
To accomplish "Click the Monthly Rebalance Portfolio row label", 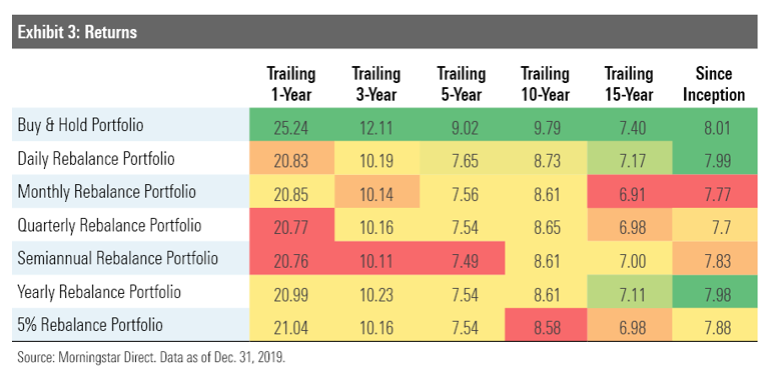I will click(x=106, y=191).
